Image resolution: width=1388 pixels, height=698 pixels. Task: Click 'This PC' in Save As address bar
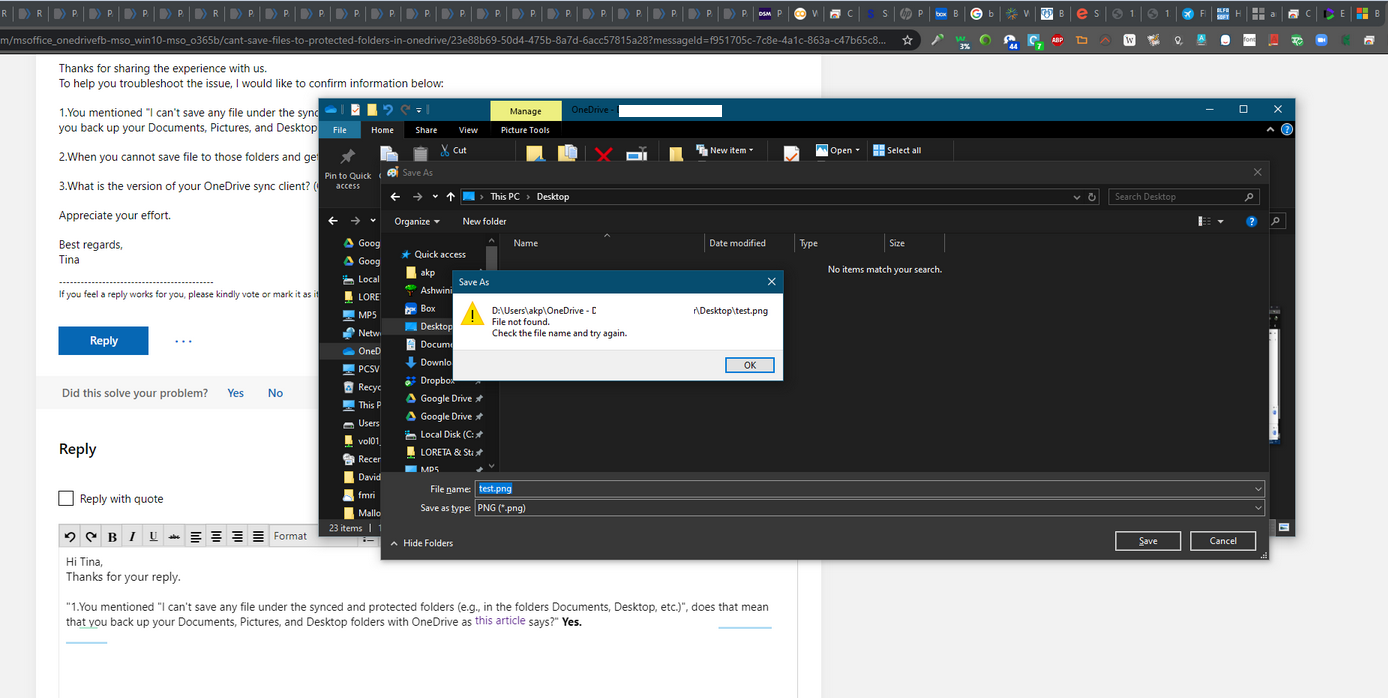tap(505, 197)
